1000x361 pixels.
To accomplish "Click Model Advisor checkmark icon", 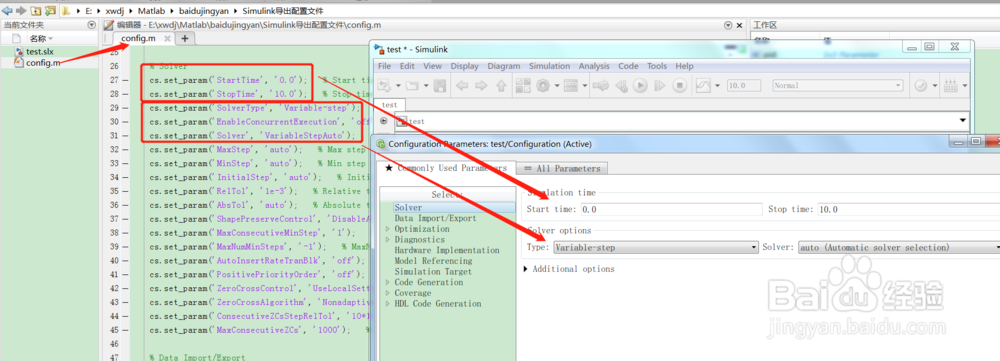I will click(x=921, y=85).
